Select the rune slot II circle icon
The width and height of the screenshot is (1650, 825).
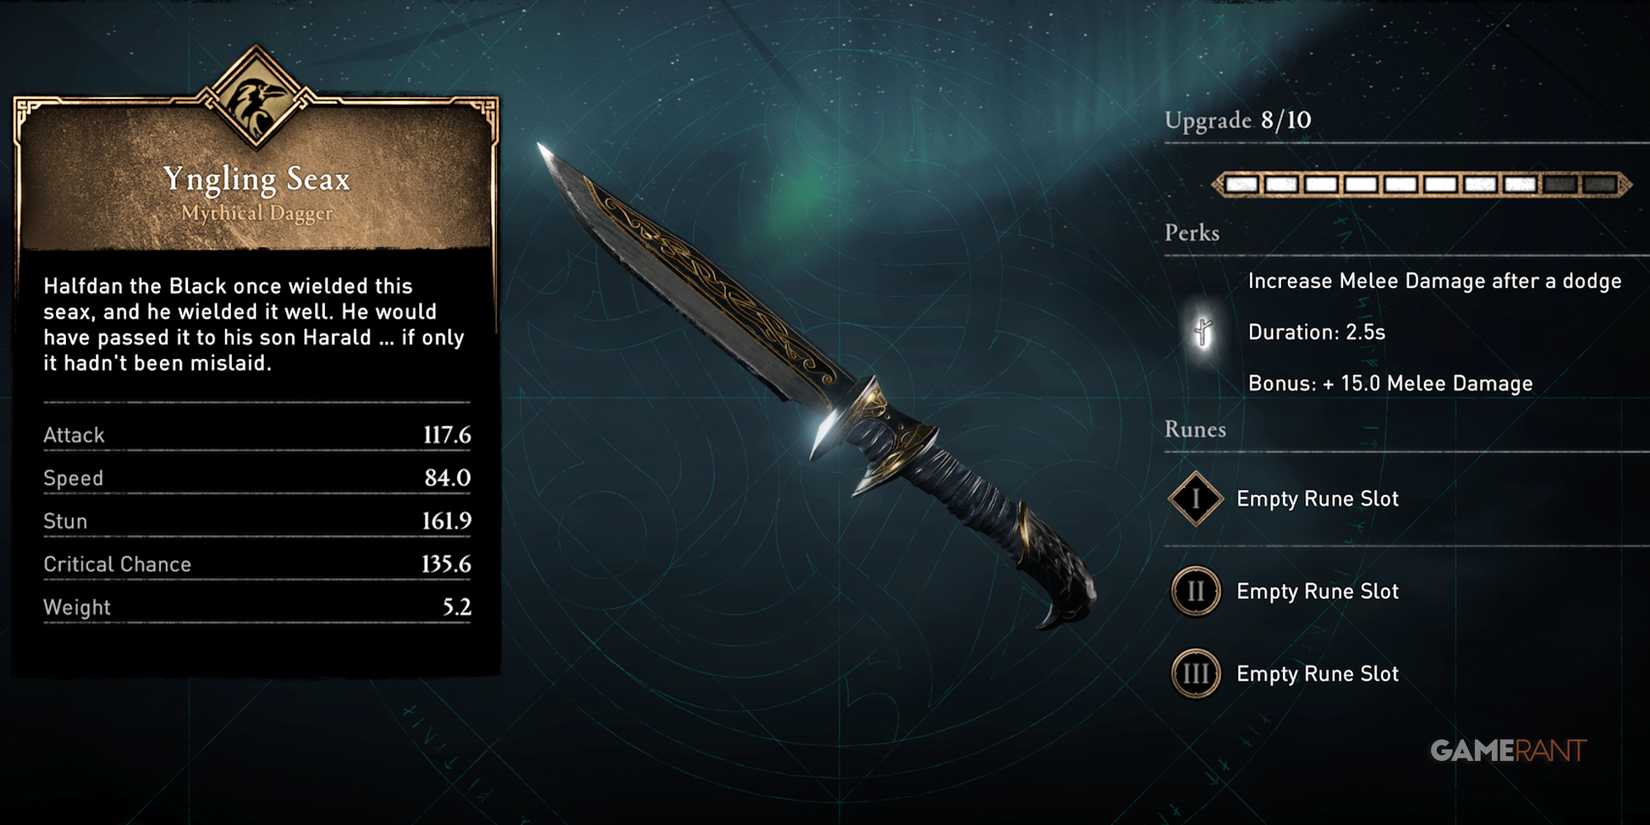(1195, 591)
